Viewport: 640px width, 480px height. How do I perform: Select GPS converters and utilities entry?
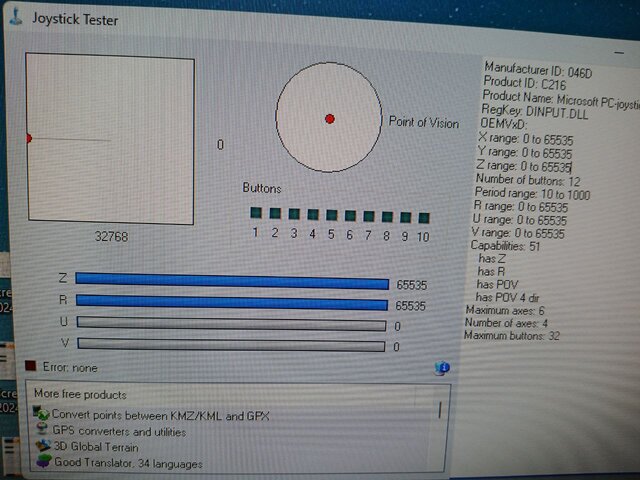coord(122,431)
